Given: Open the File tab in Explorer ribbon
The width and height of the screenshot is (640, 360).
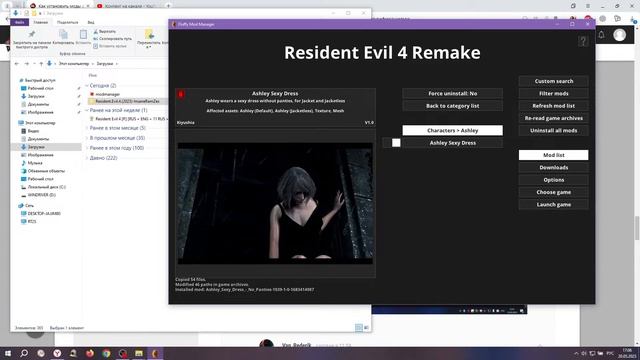Looking at the screenshot, I should 20,22.
